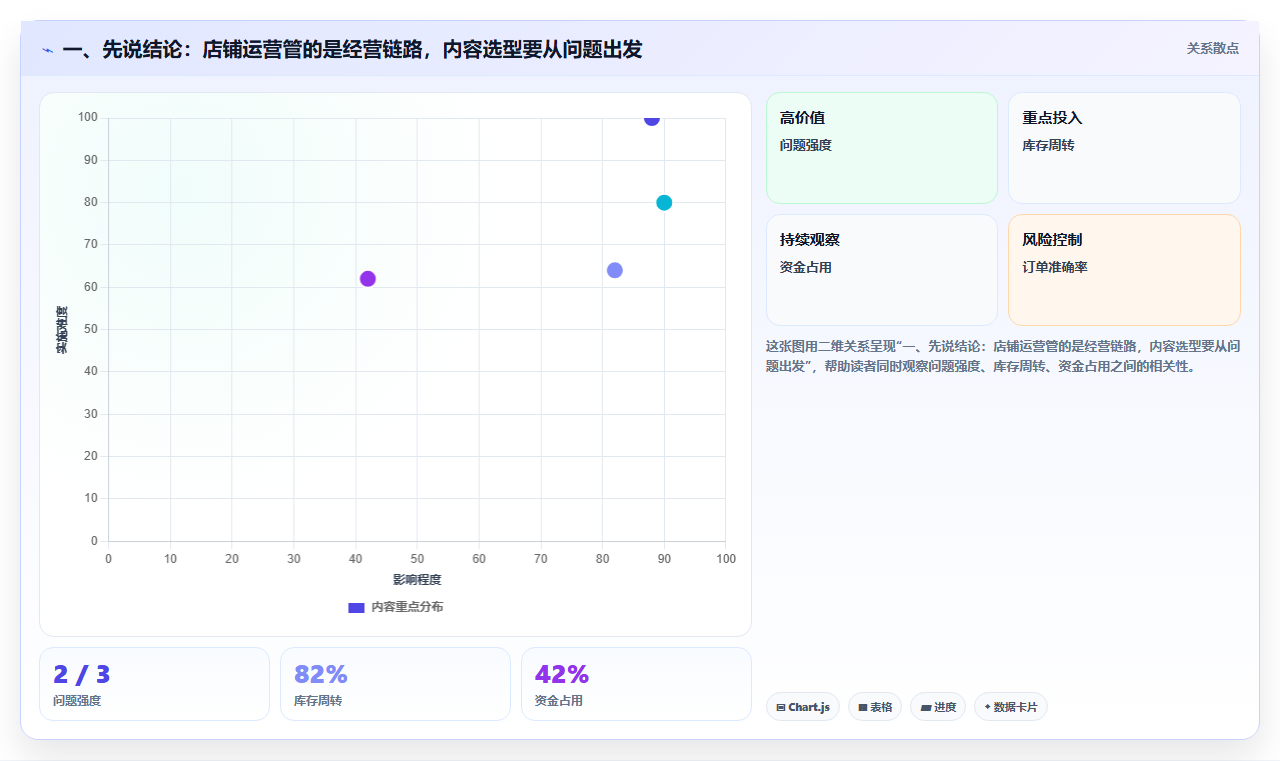Click the 订单准确率 text

1055,267
